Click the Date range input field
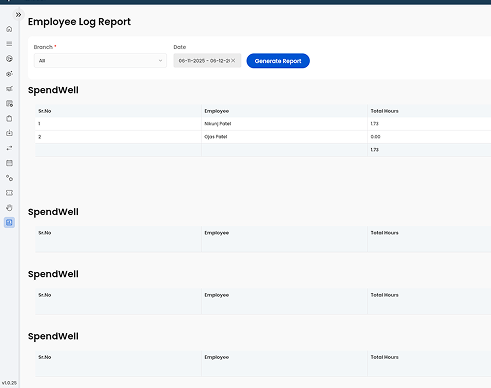491x388 pixels. pyautogui.click(x=207, y=61)
